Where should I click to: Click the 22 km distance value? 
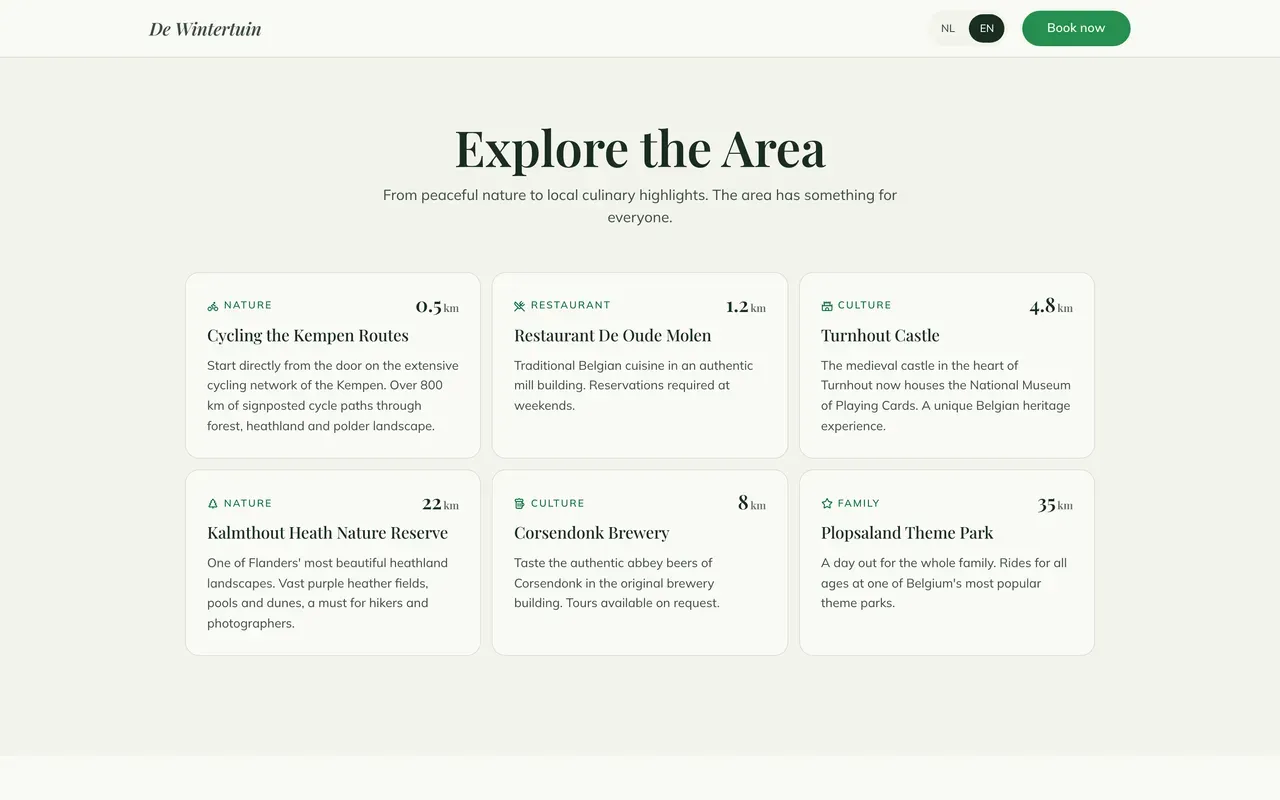(441, 504)
